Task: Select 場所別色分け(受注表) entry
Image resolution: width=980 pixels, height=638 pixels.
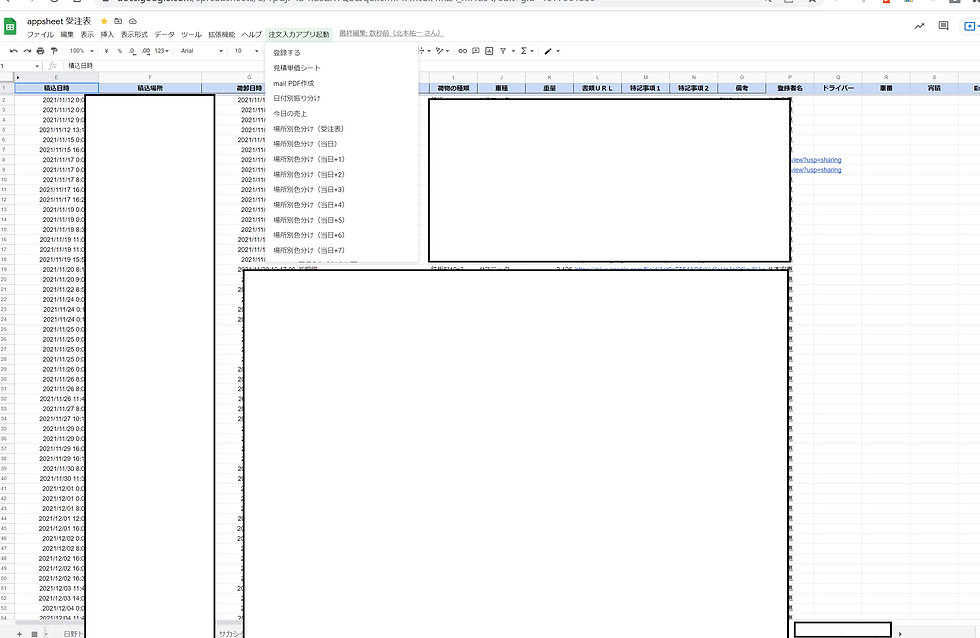Action: (309, 129)
